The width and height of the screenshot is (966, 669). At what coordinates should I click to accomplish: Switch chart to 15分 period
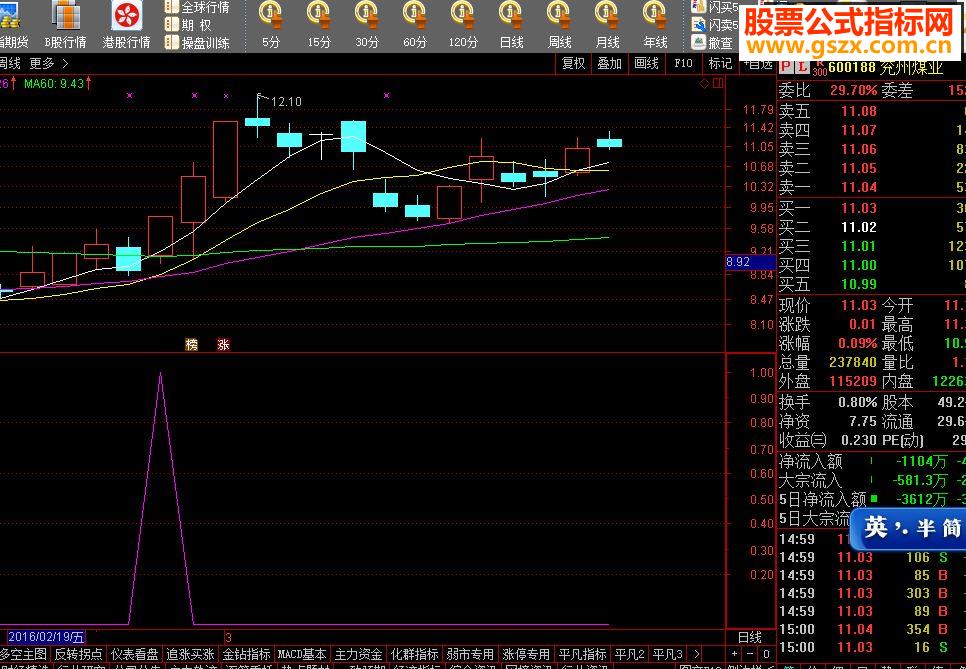319,26
